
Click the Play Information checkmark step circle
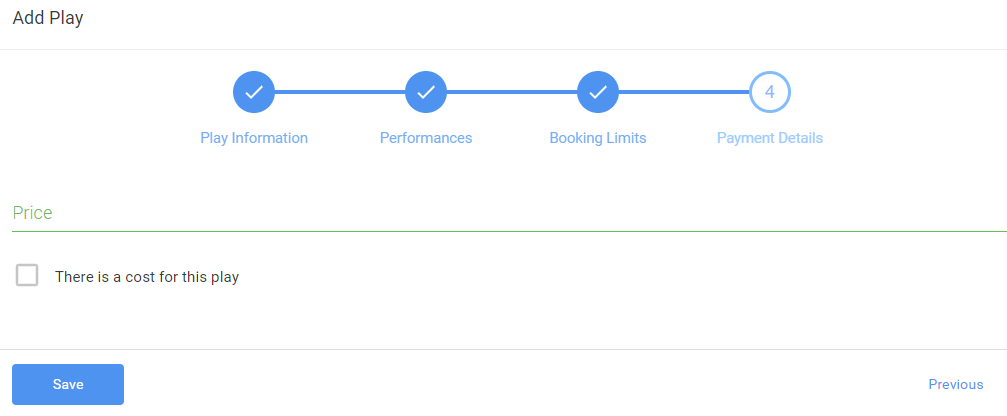pos(254,92)
